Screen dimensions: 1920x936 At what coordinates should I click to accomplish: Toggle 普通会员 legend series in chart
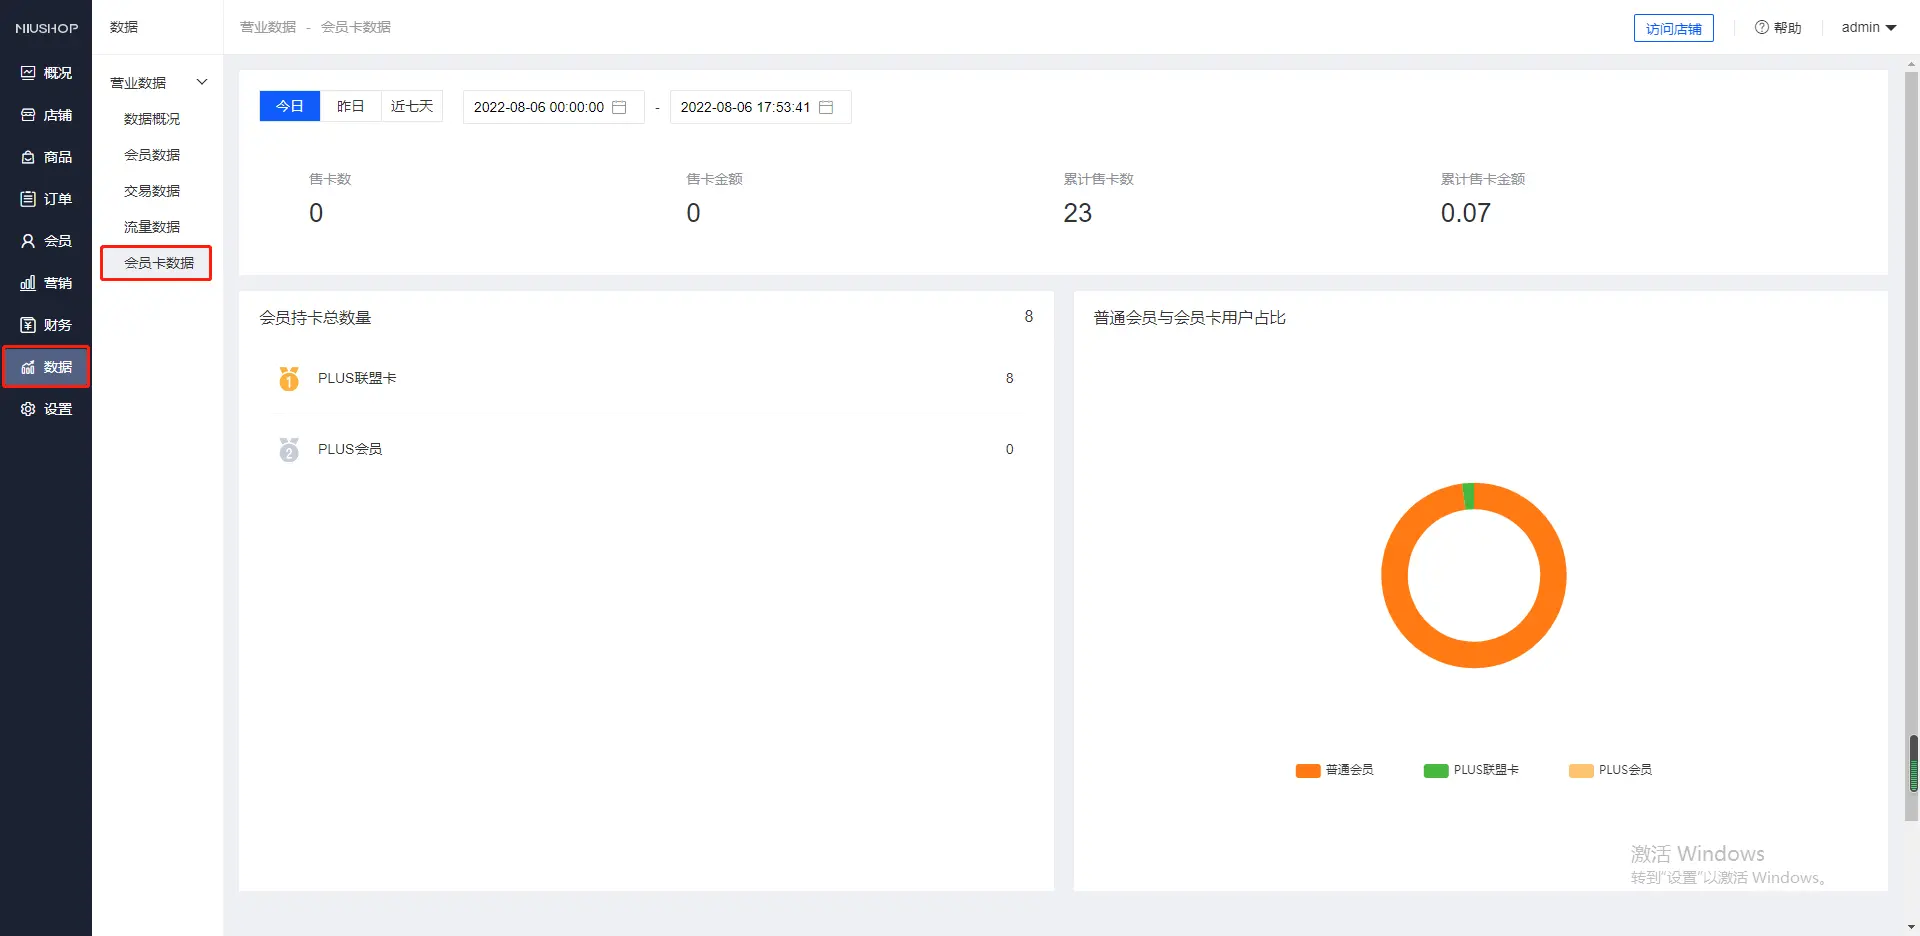pyautogui.click(x=1335, y=770)
